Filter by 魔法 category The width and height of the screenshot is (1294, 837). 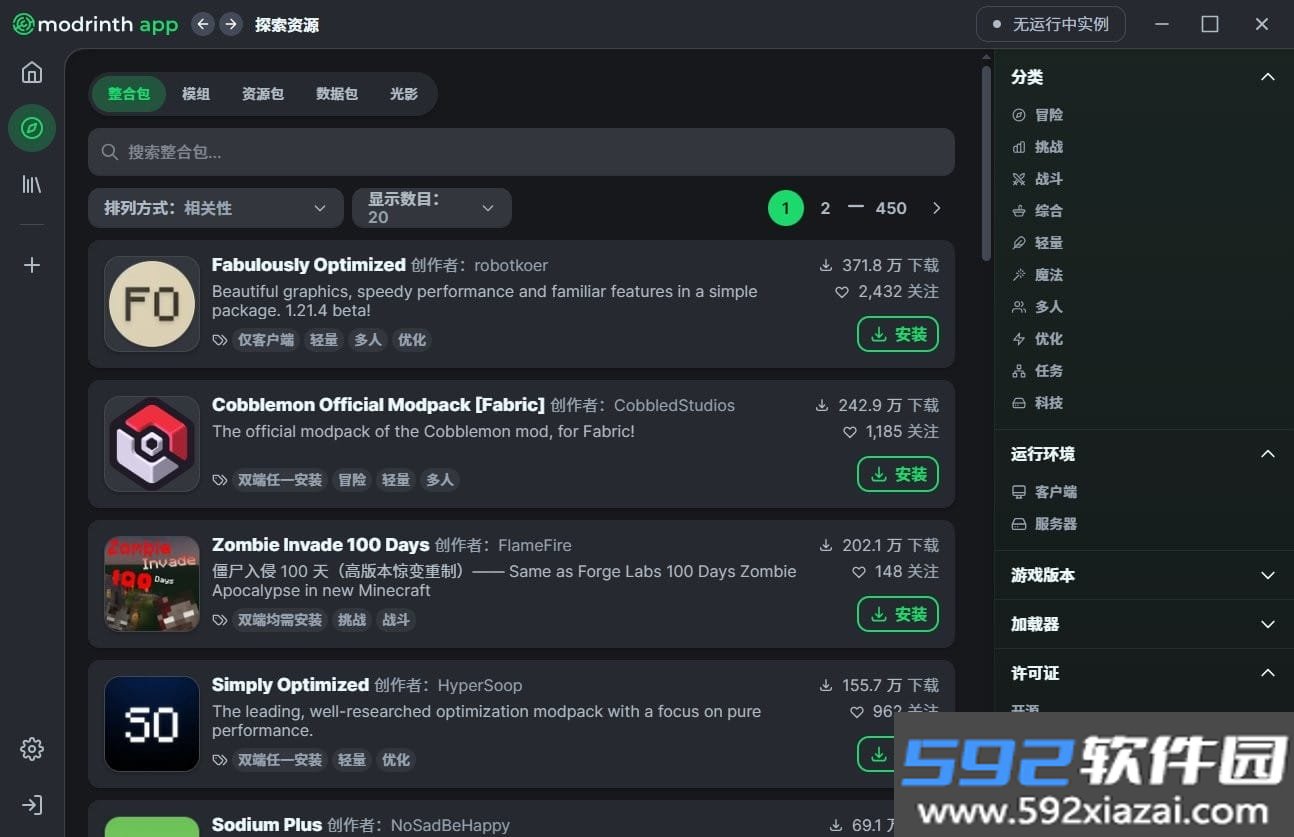1038,275
